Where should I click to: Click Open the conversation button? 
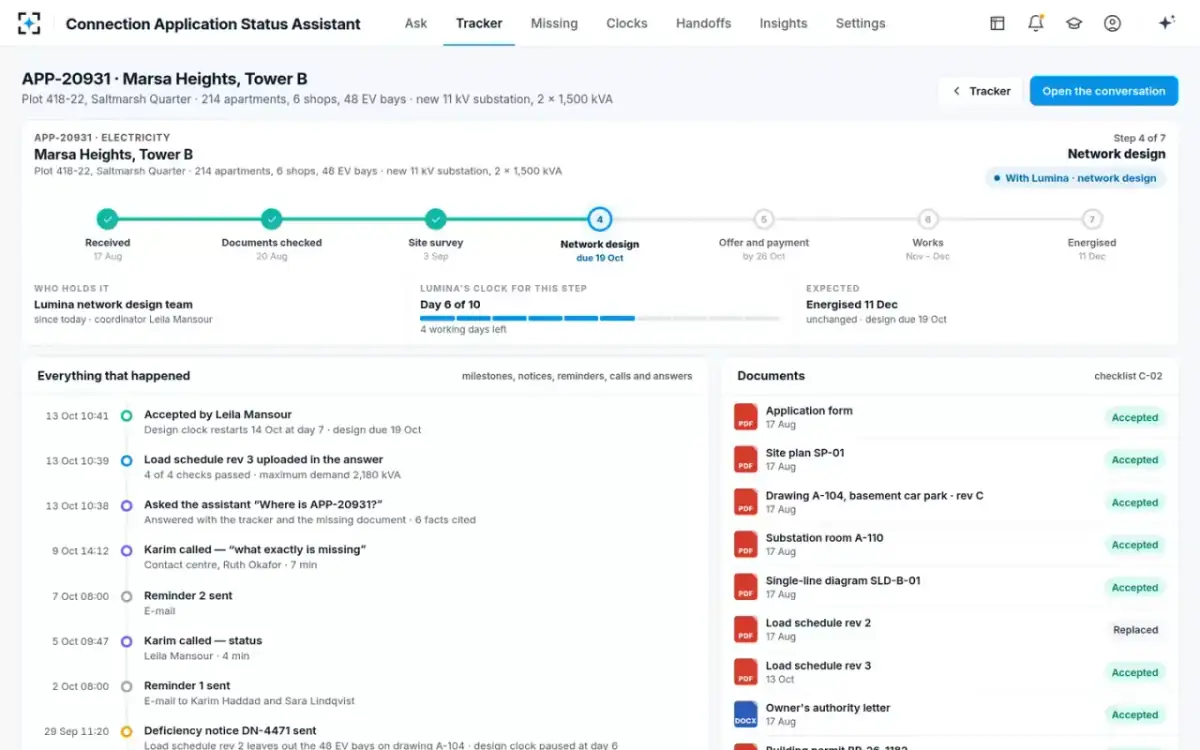[1104, 91]
